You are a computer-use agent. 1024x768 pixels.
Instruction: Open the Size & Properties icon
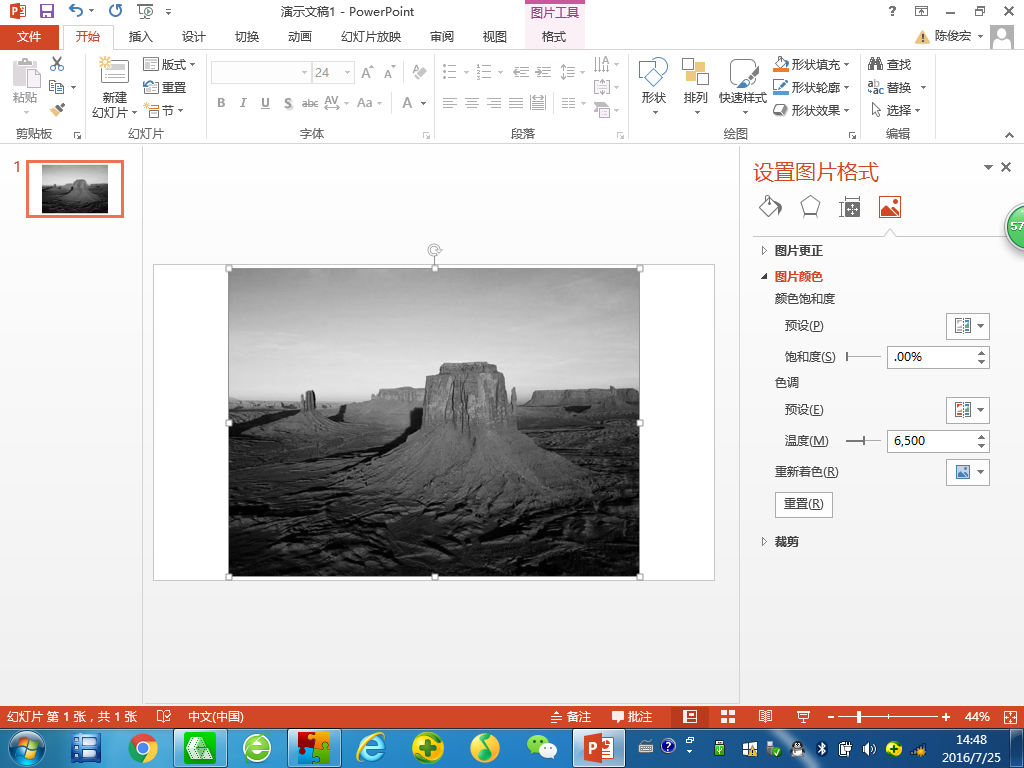tap(850, 207)
